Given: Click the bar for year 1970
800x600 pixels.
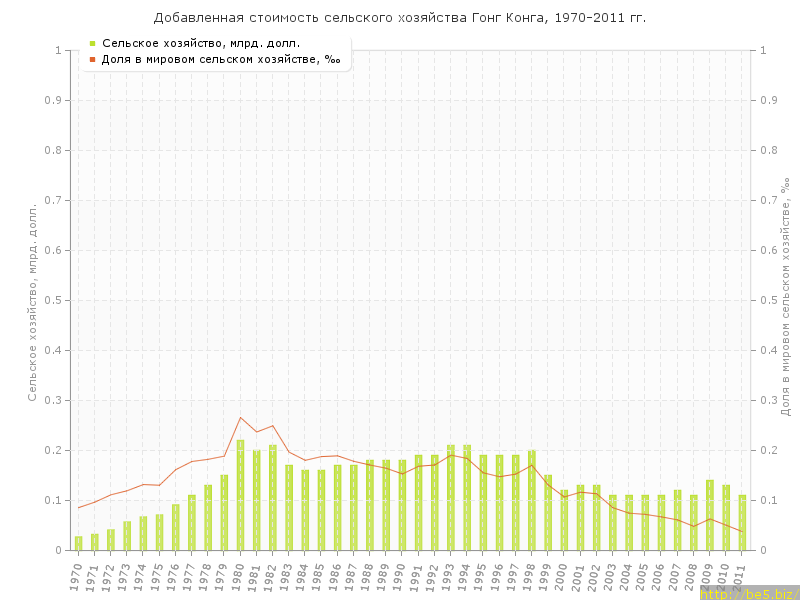Looking at the screenshot, I should (79, 543).
